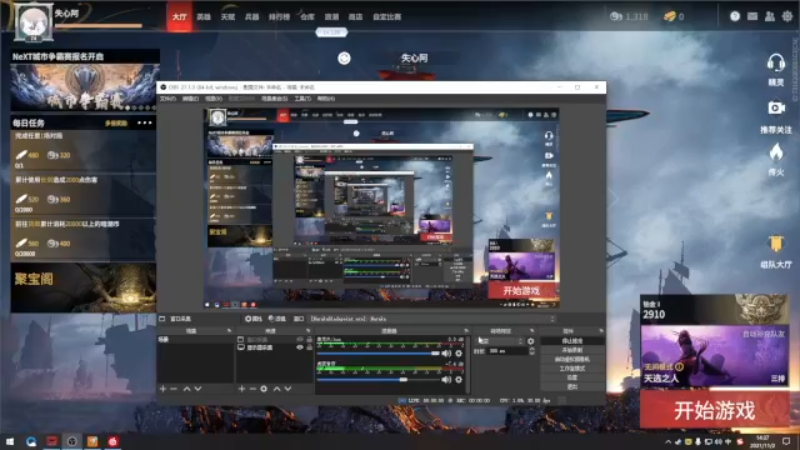Open OBS from the taskbar
The height and width of the screenshot is (450, 800).
pyautogui.click(x=72, y=441)
